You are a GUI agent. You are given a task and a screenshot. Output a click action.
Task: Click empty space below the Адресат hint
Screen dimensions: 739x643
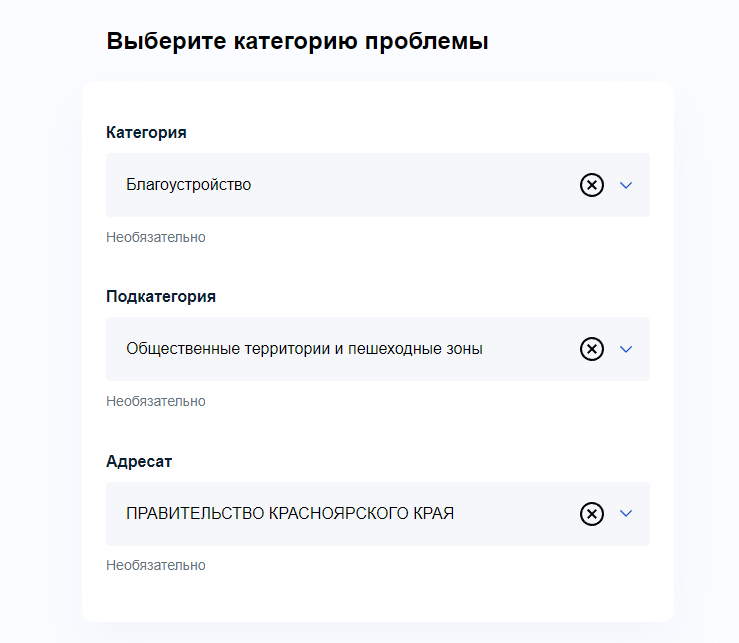(378, 597)
